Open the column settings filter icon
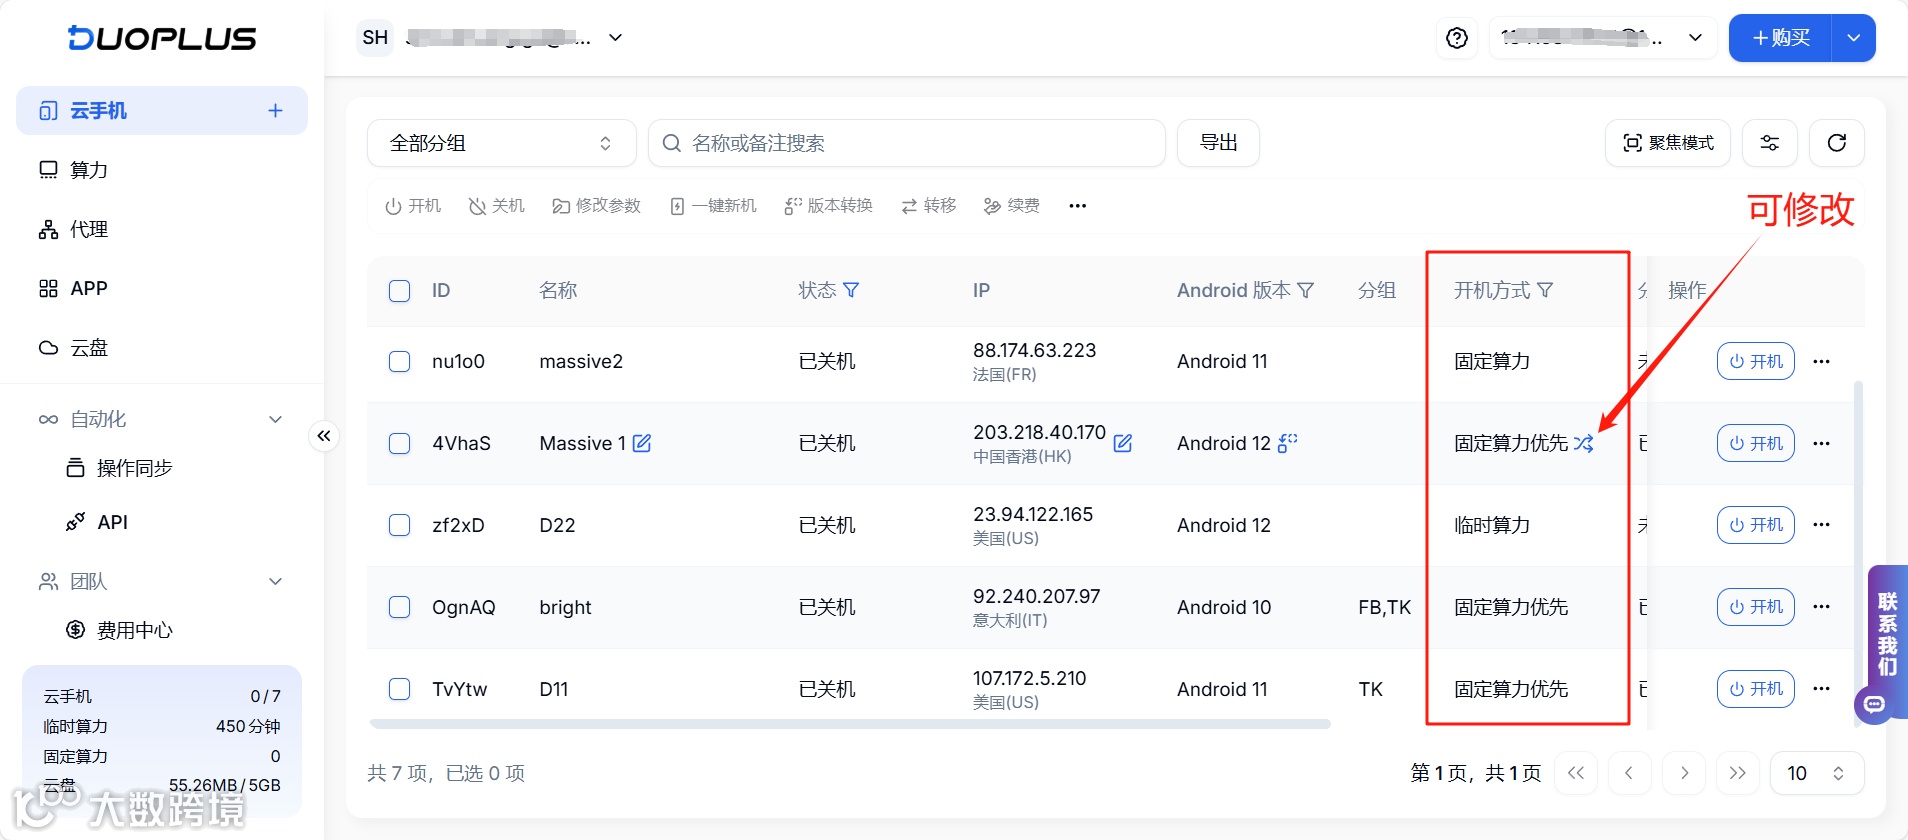The width and height of the screenshot is (1908, 840). [x=1769, y=143]
